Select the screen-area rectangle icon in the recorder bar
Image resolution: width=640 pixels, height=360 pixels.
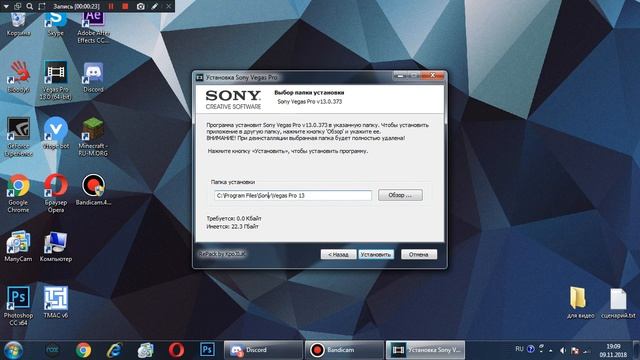click(x=42, y=6)
